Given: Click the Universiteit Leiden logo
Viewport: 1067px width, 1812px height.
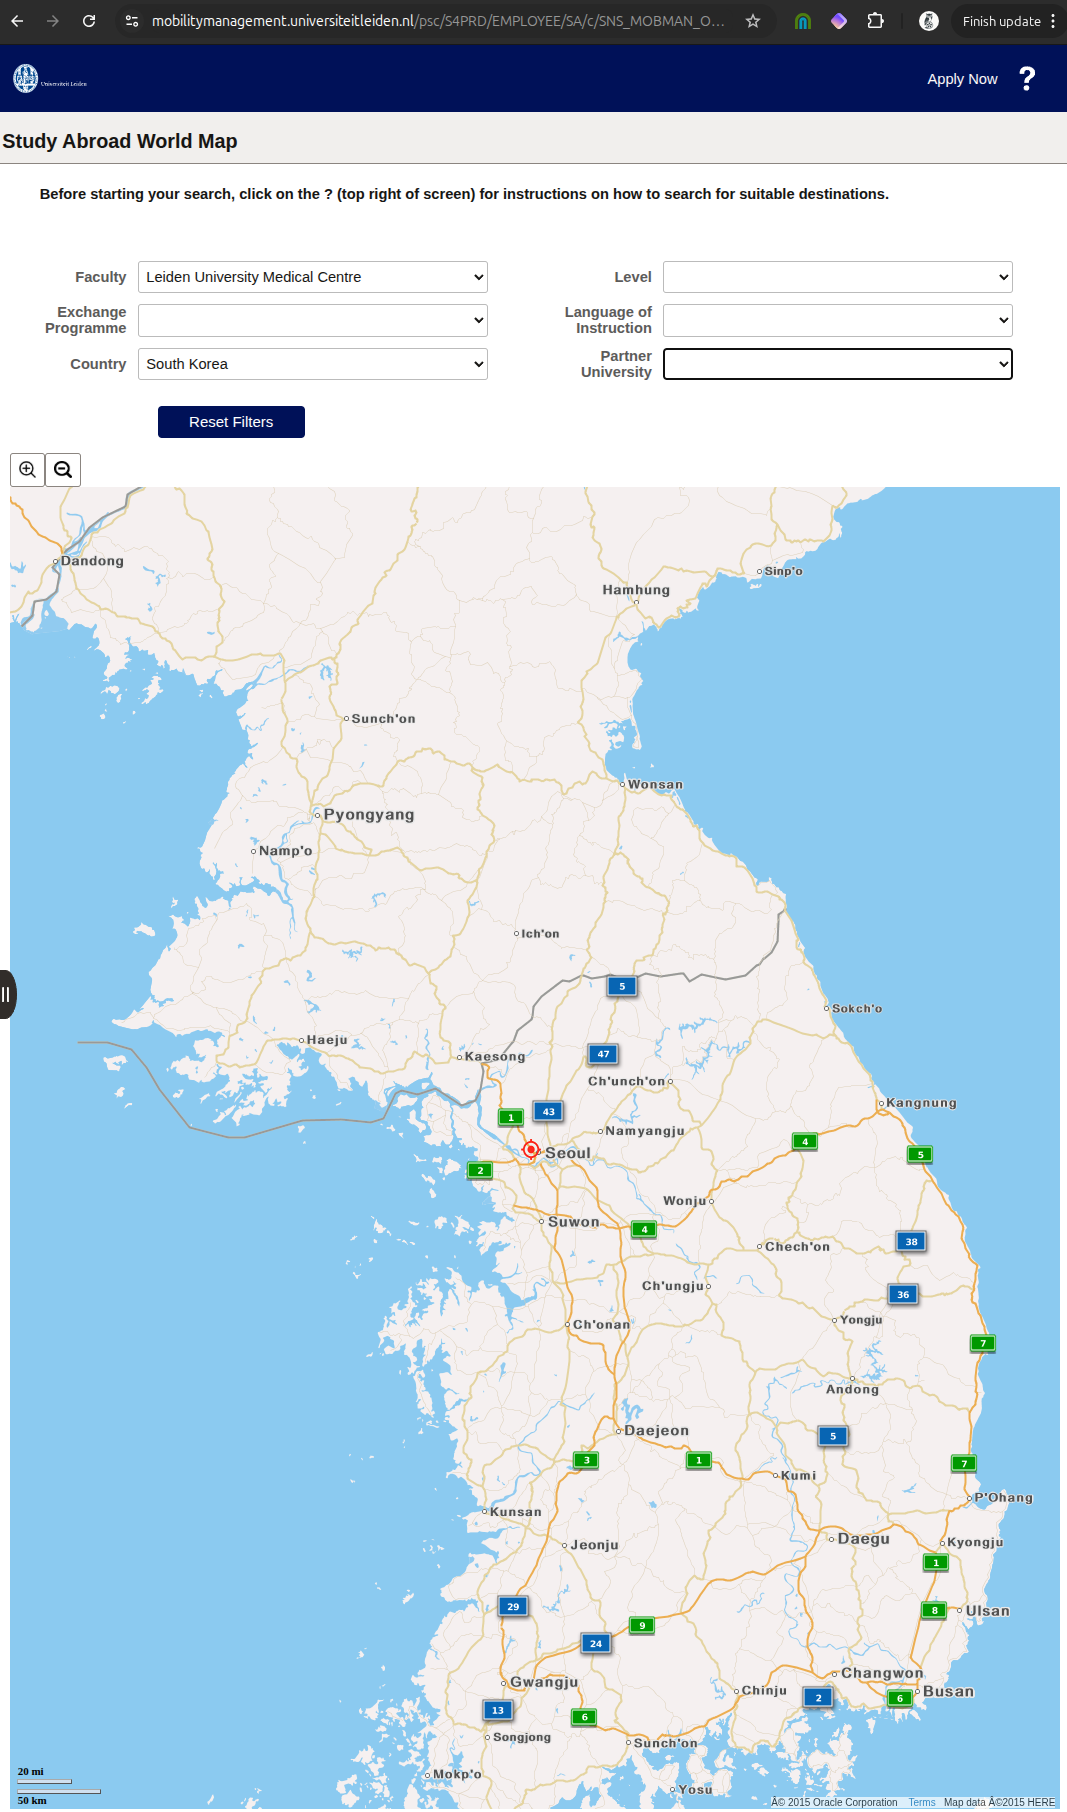Looking at the screenshot, I should click(50, 78).
